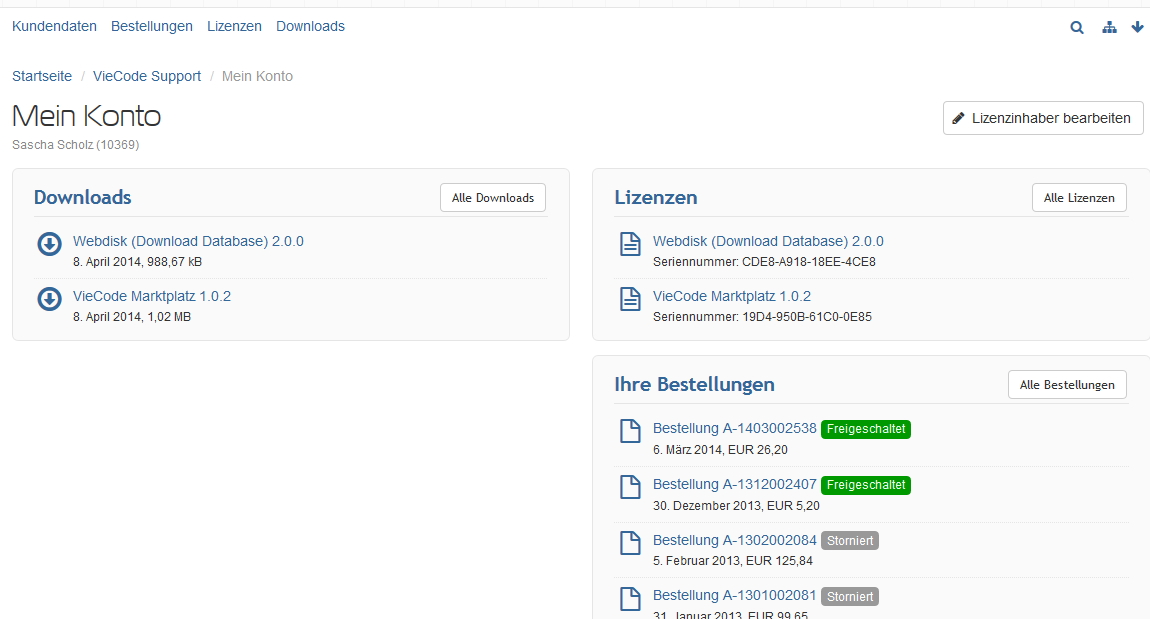Click download icon beside VieCode Marktplatz
The width and height of the screenshot is (1150, 619).
coord(49,299)
